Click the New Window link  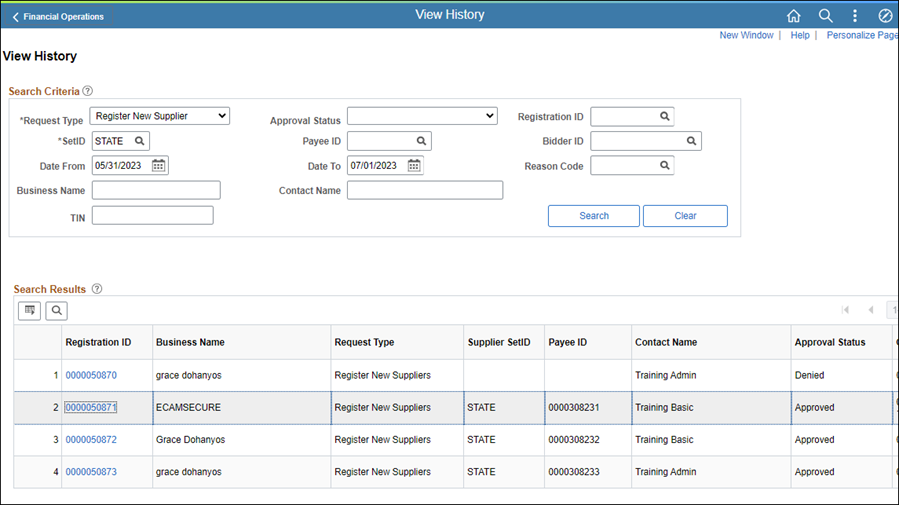point(746,35)
